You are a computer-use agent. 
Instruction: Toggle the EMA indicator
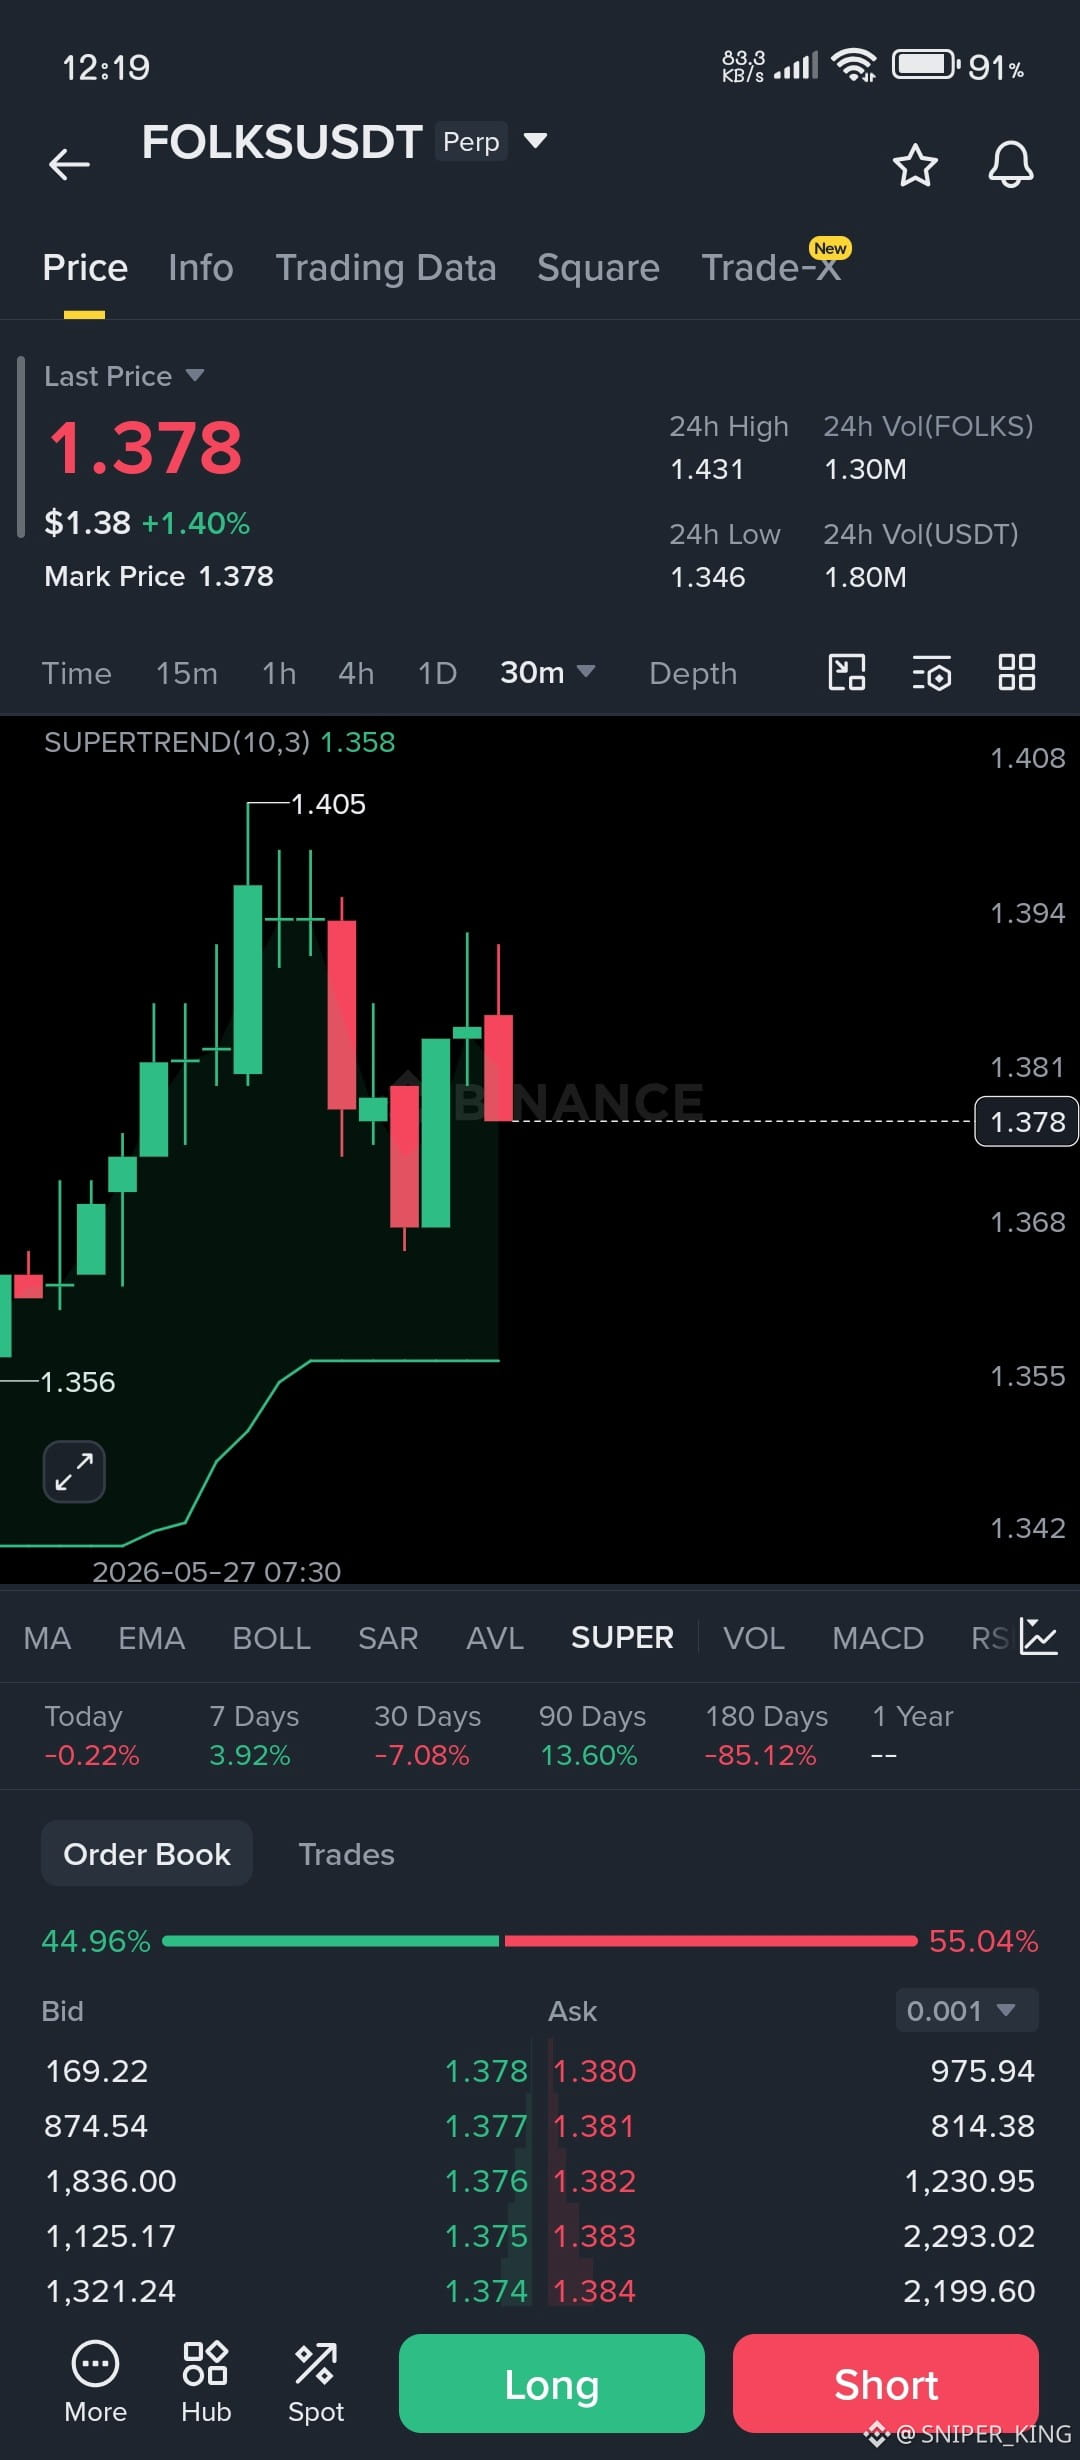coord(151,1638)
